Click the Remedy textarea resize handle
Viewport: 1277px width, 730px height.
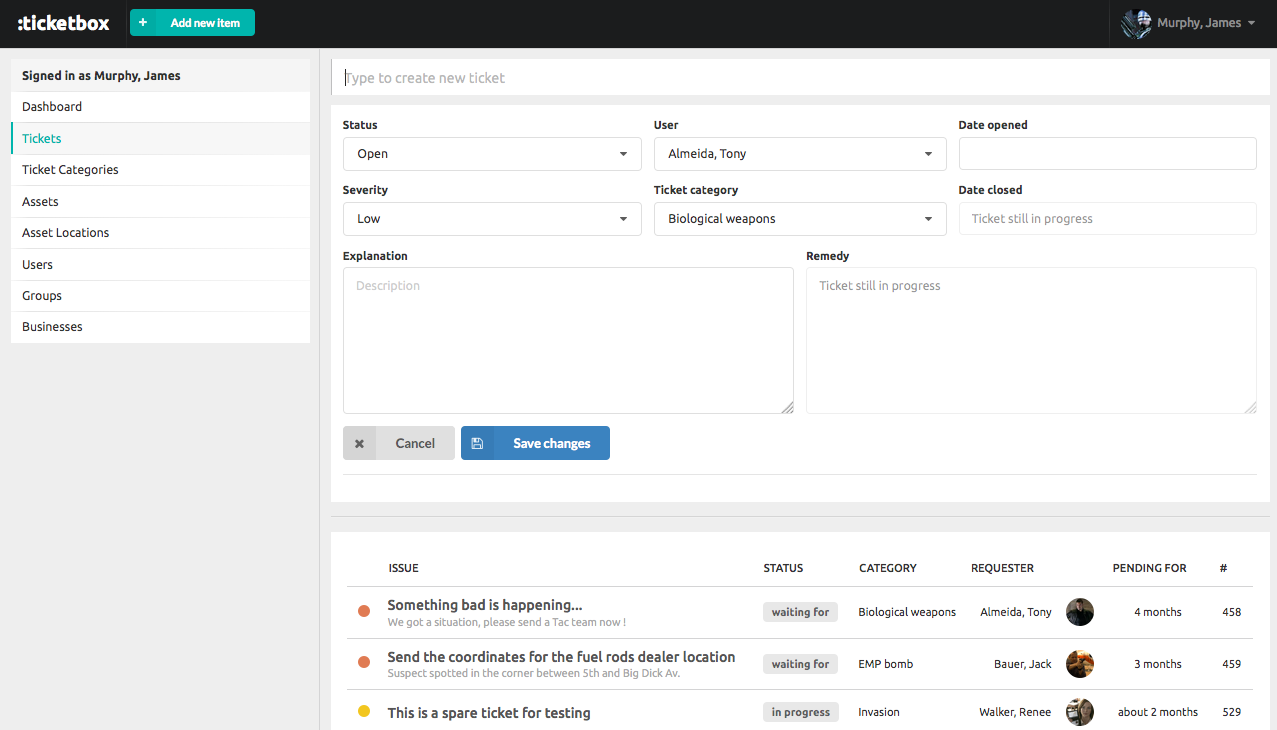1250,407
